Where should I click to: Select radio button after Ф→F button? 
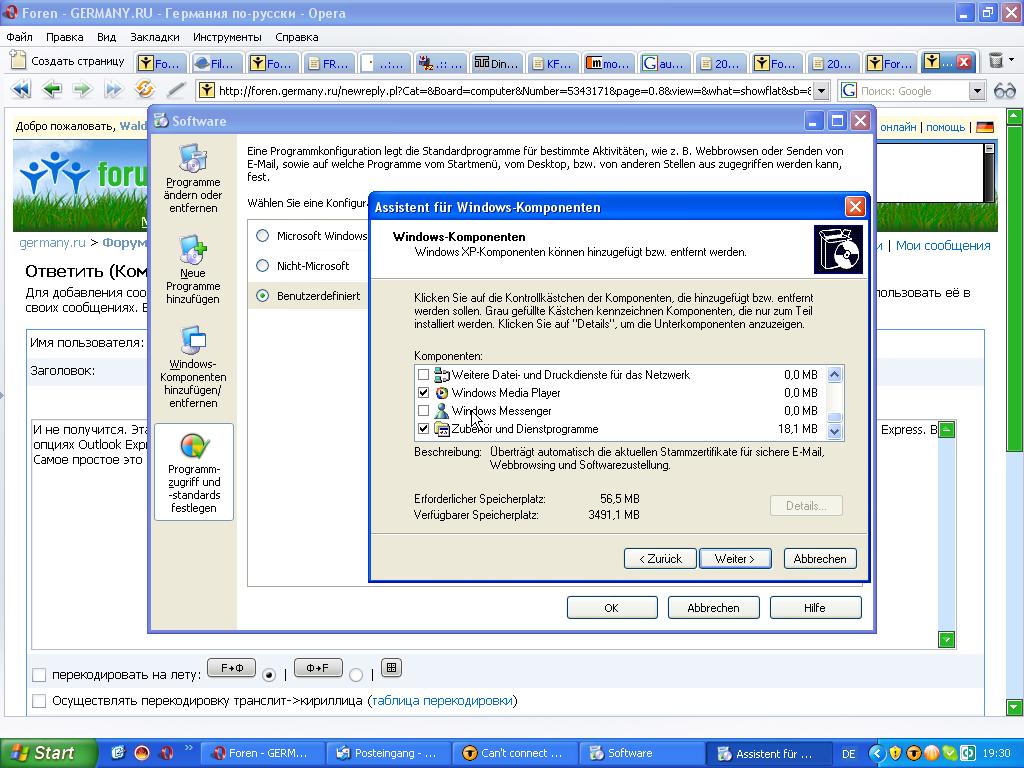356,675
